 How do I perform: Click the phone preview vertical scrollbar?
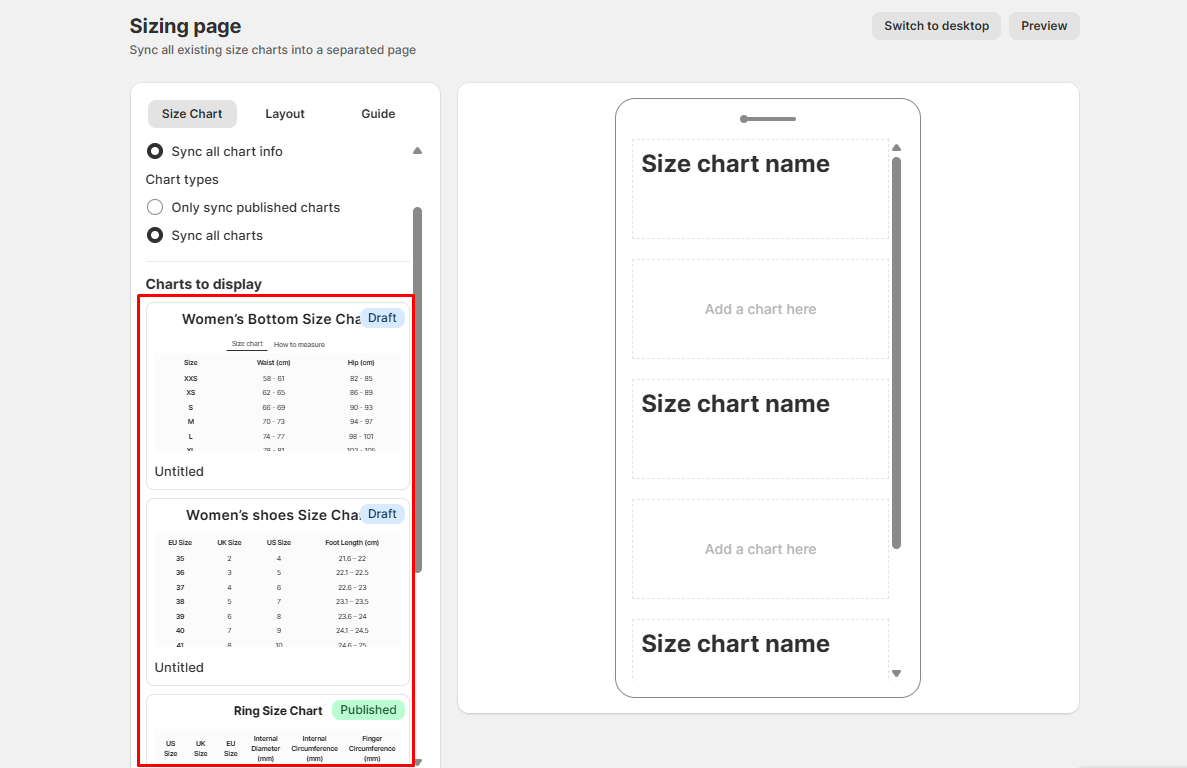click(896, 350)
